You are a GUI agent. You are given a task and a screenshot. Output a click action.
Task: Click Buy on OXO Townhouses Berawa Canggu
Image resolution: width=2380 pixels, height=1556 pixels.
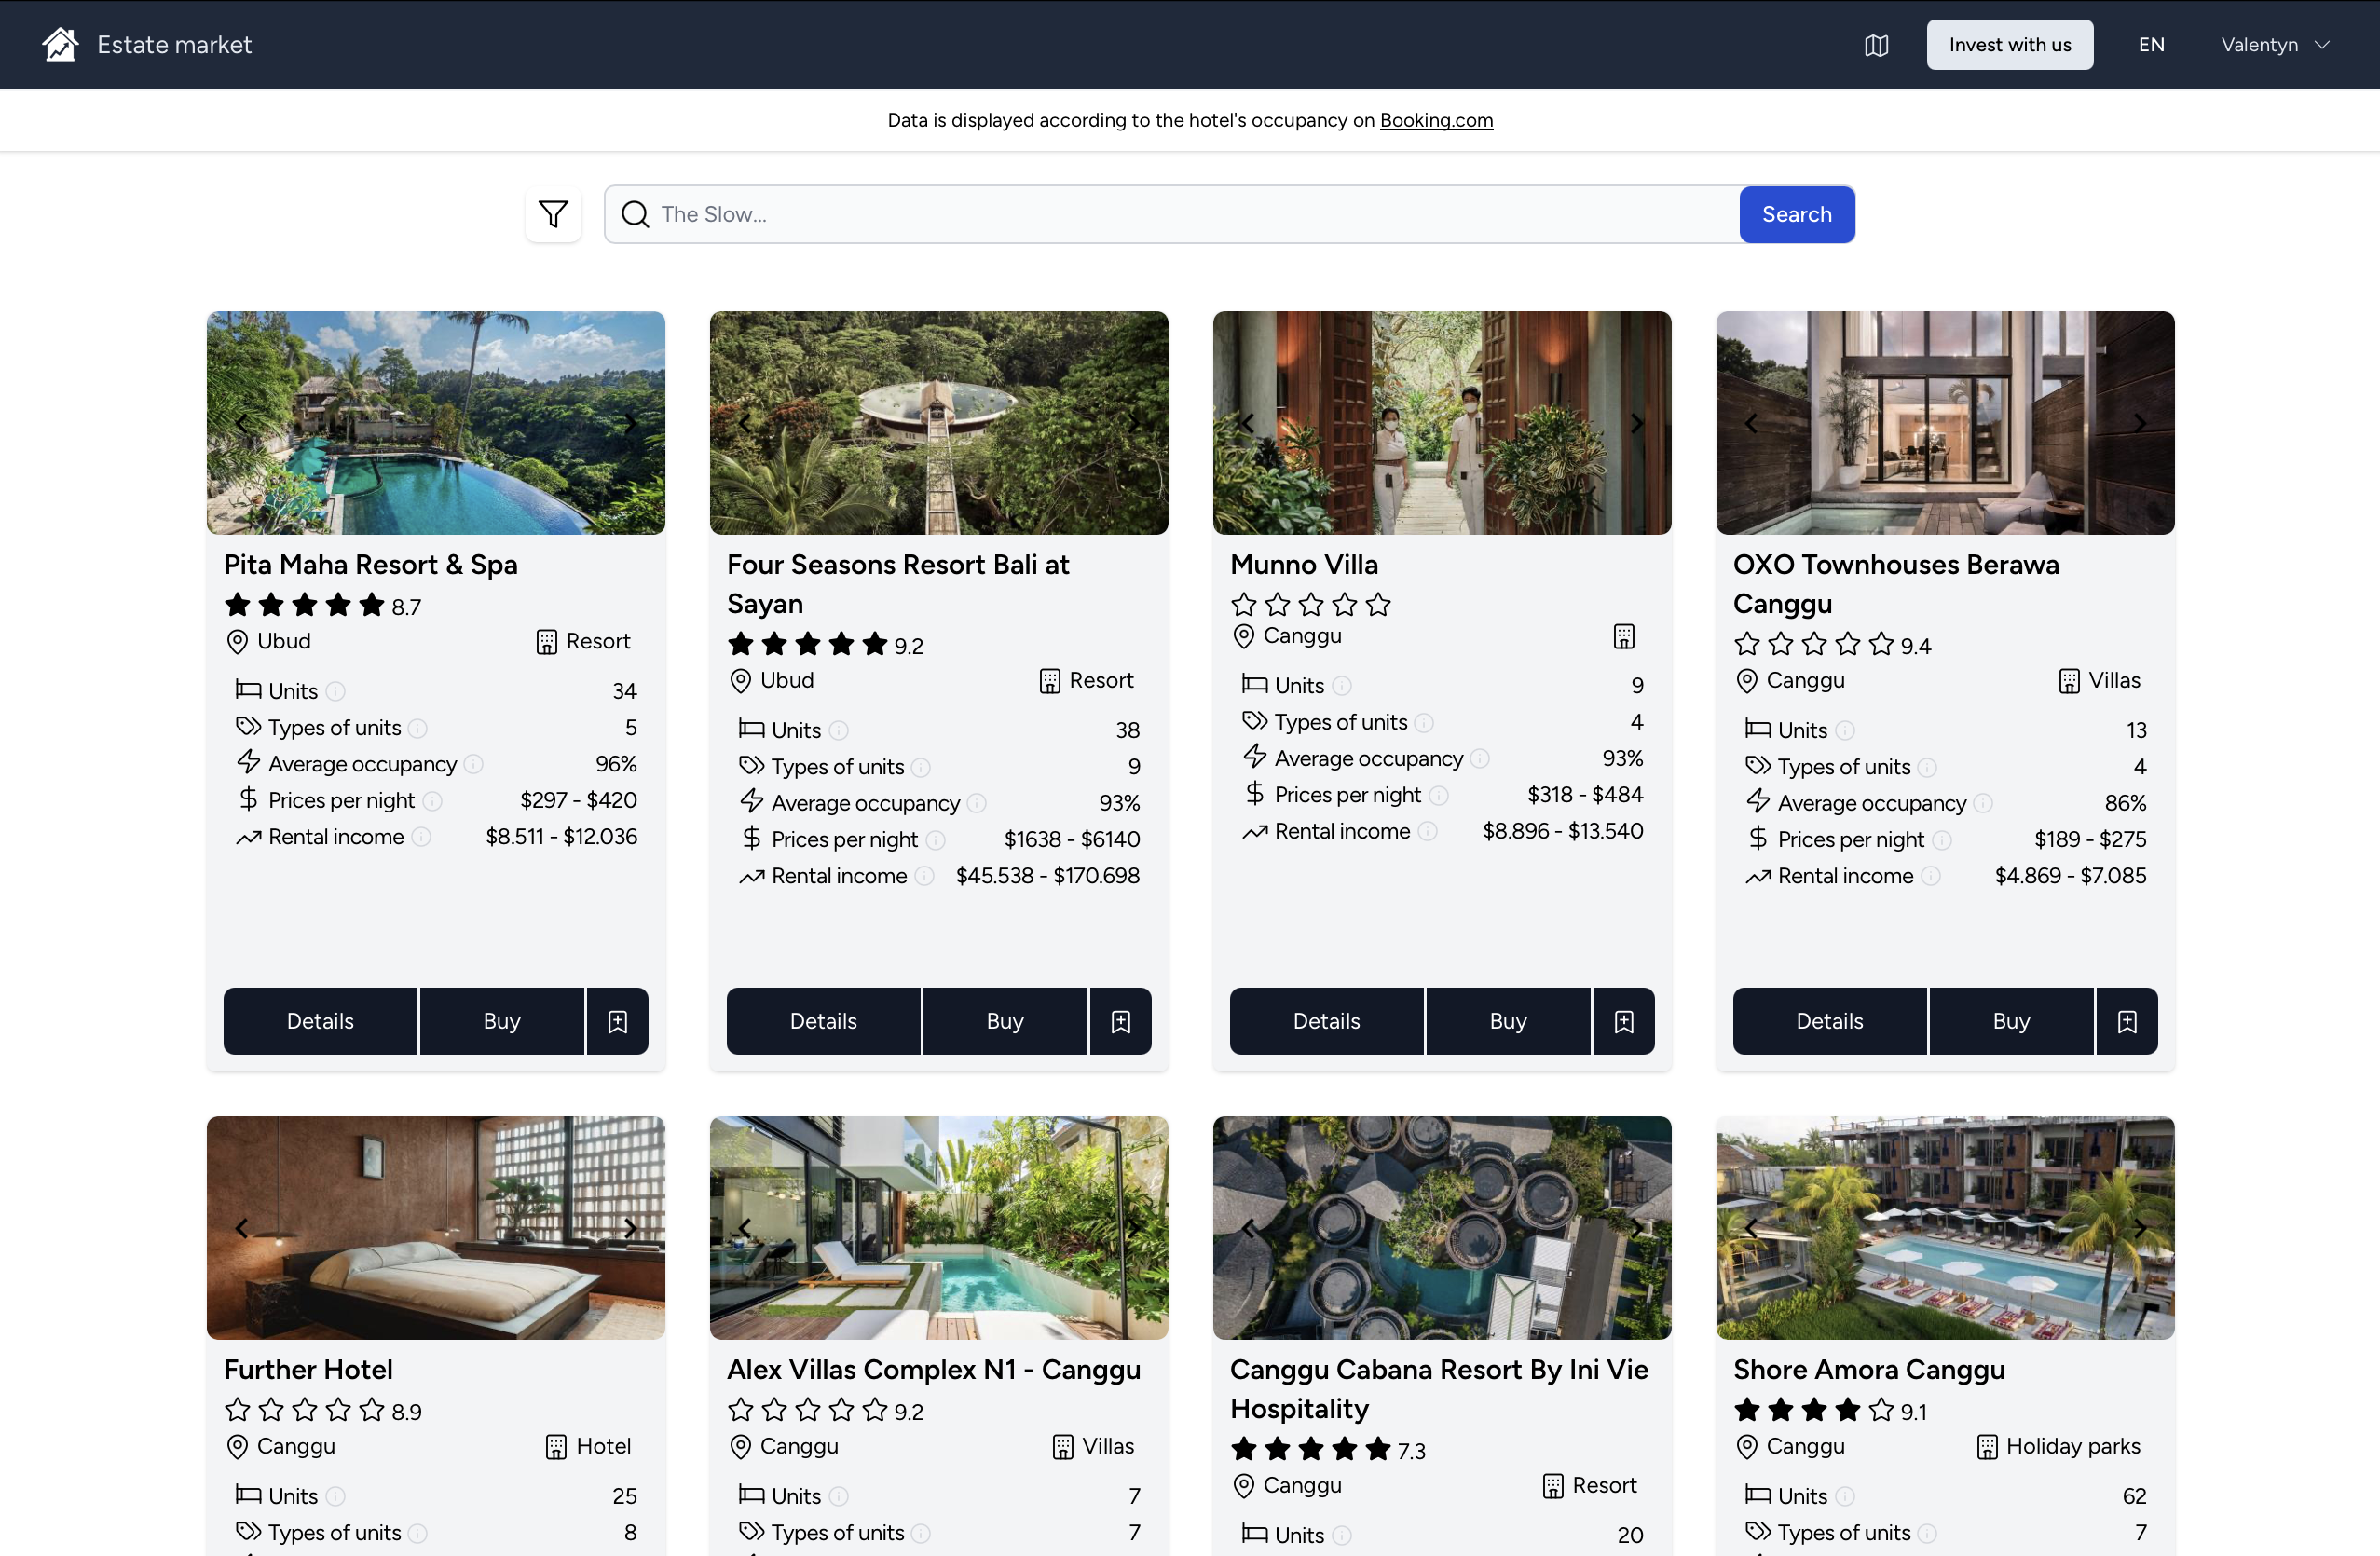click(x=2011, y=1021)
